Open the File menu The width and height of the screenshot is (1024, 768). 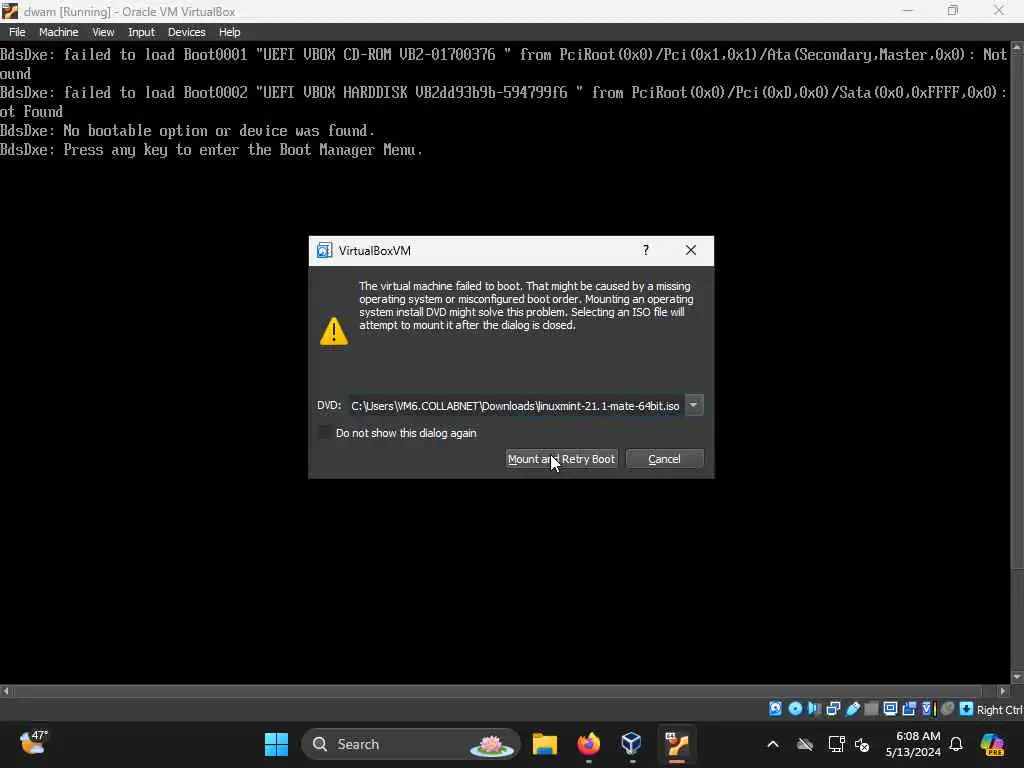[17, 32]
